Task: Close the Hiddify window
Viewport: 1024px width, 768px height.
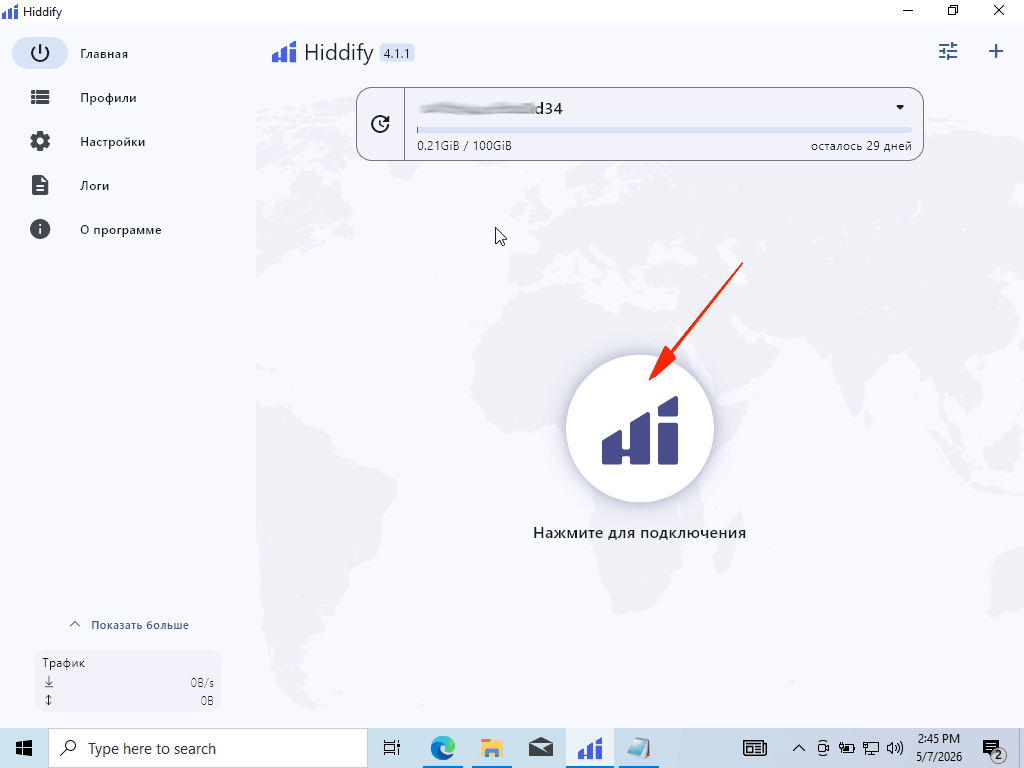Action: [x=999, y=10]
